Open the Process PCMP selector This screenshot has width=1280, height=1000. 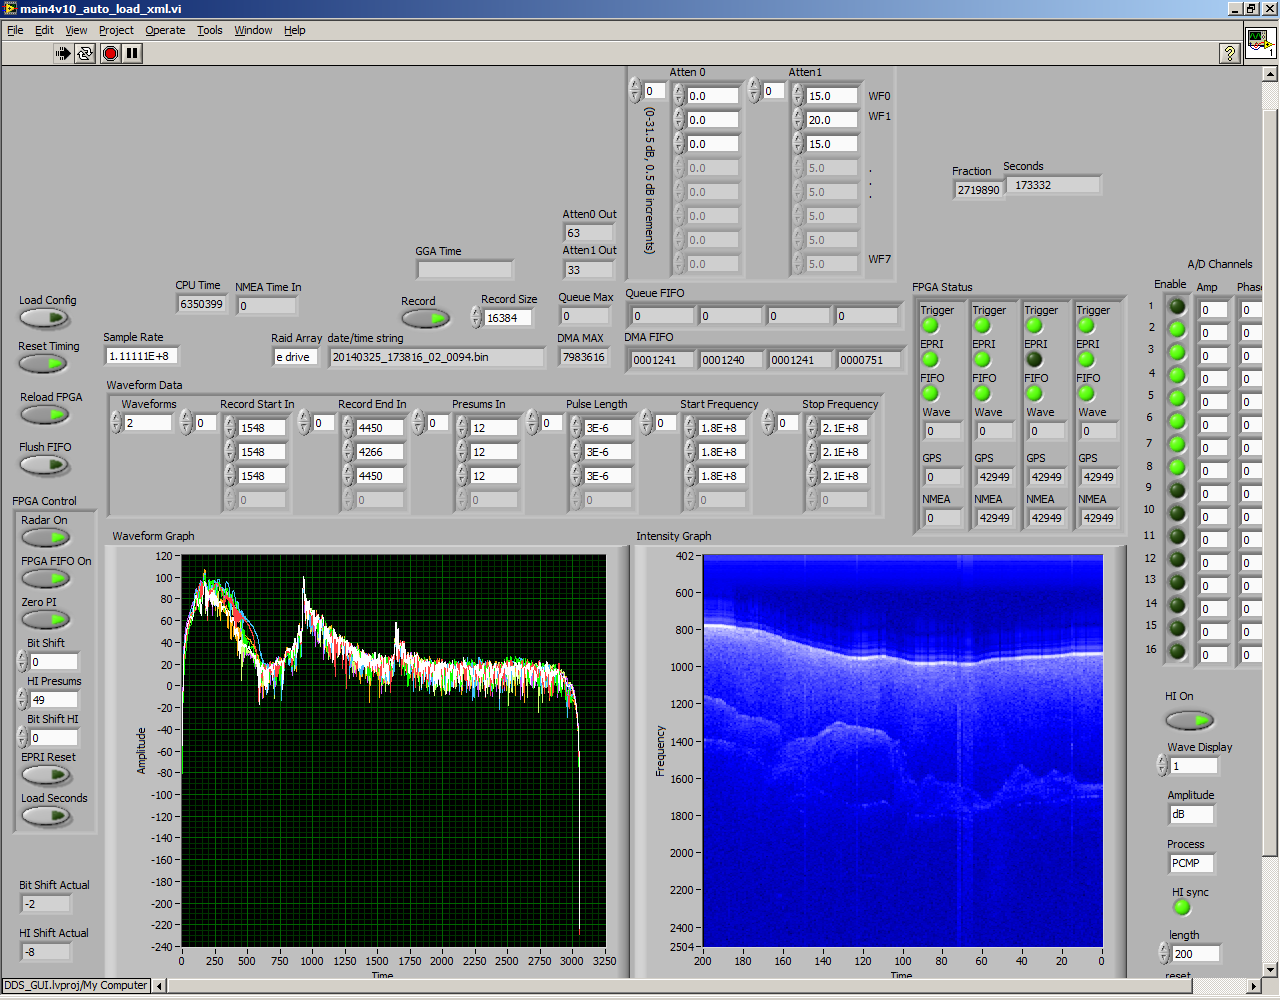(1191, 863)
